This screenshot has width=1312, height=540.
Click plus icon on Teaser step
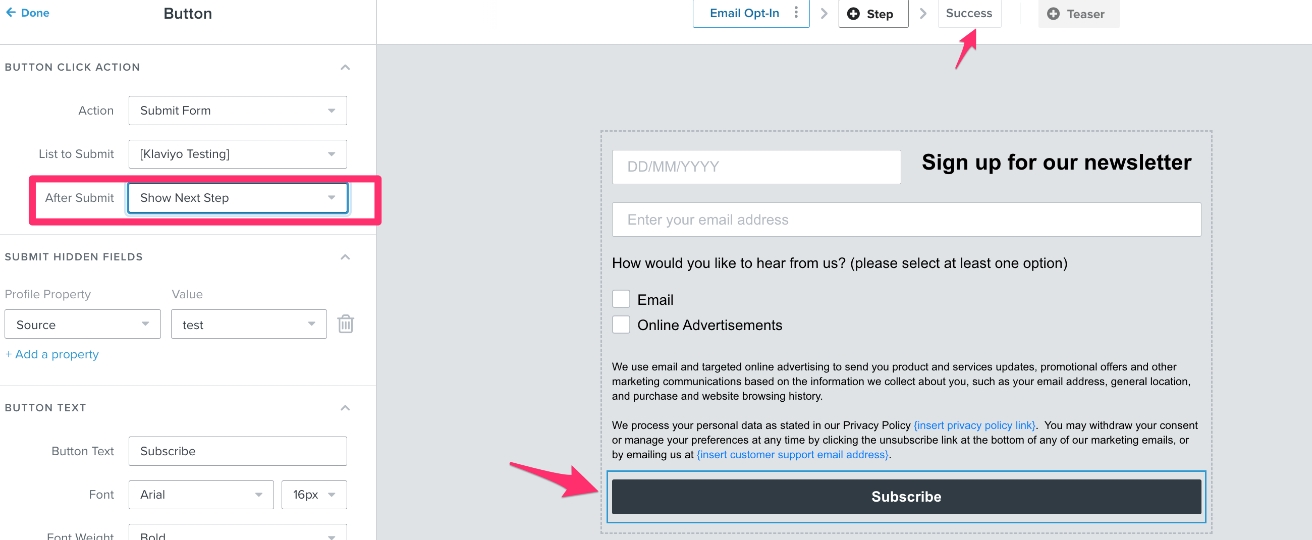[1053, 14]
